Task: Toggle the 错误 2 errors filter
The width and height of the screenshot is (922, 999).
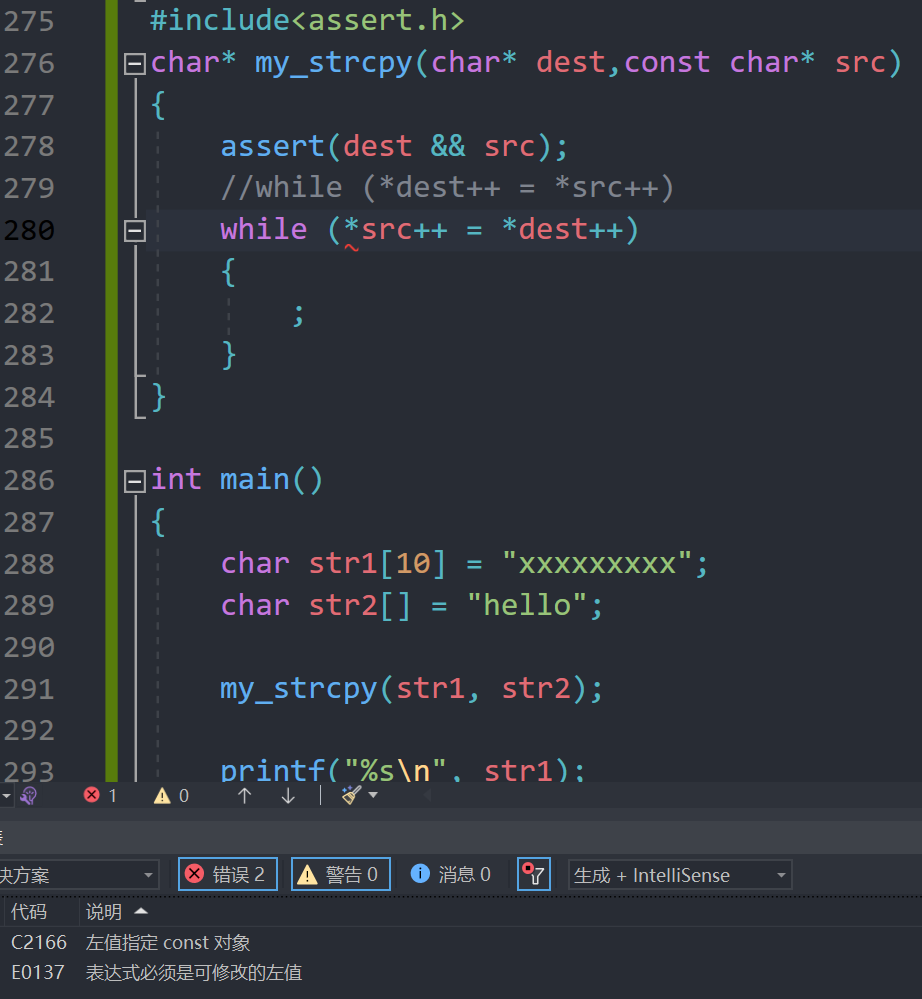Action: 227,874
